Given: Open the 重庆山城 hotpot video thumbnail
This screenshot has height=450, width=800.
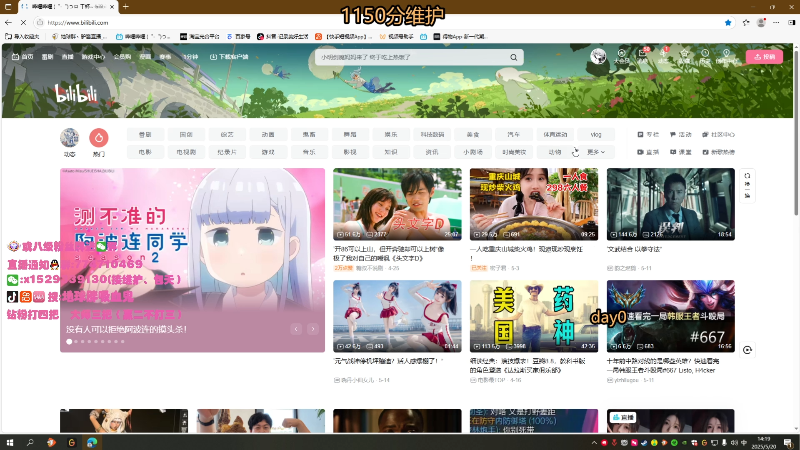Looking at the screenshot, I should click(x=534, y=204).
